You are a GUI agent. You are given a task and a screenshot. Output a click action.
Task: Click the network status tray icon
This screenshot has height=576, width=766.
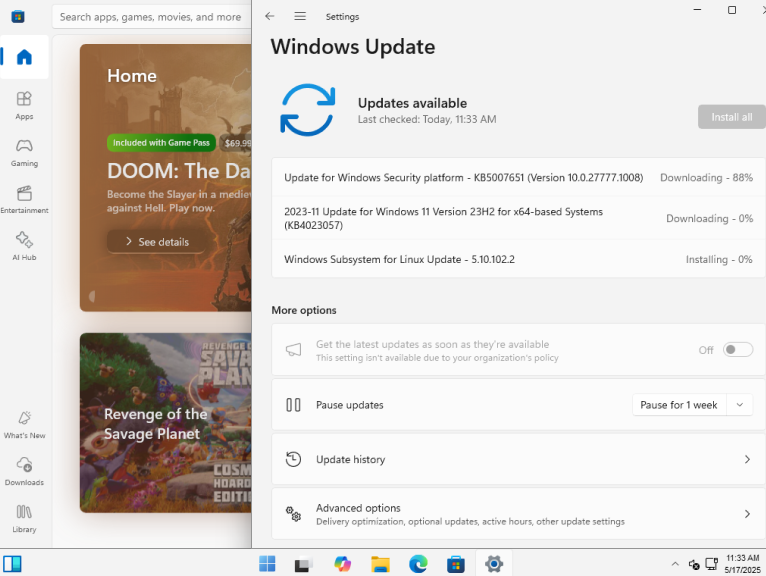[x=712, y=564]
